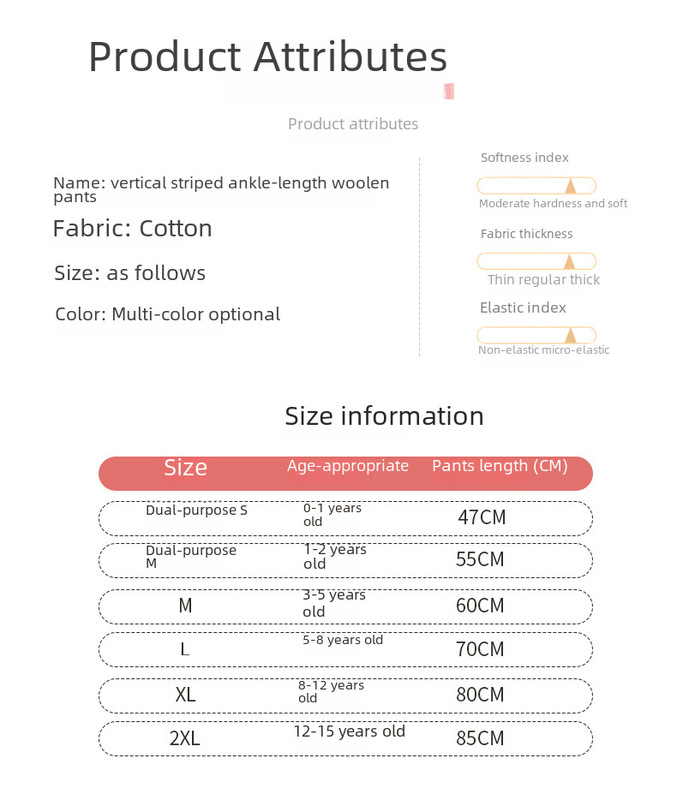The image size is (677, 800).
Task: Click the Fabric: Cotton attribute text
Action: pos(132,229)
